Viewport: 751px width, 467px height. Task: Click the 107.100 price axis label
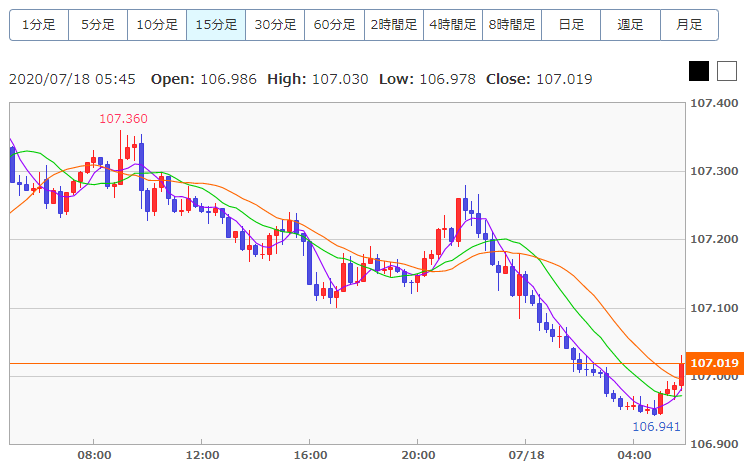pos(714,308)
